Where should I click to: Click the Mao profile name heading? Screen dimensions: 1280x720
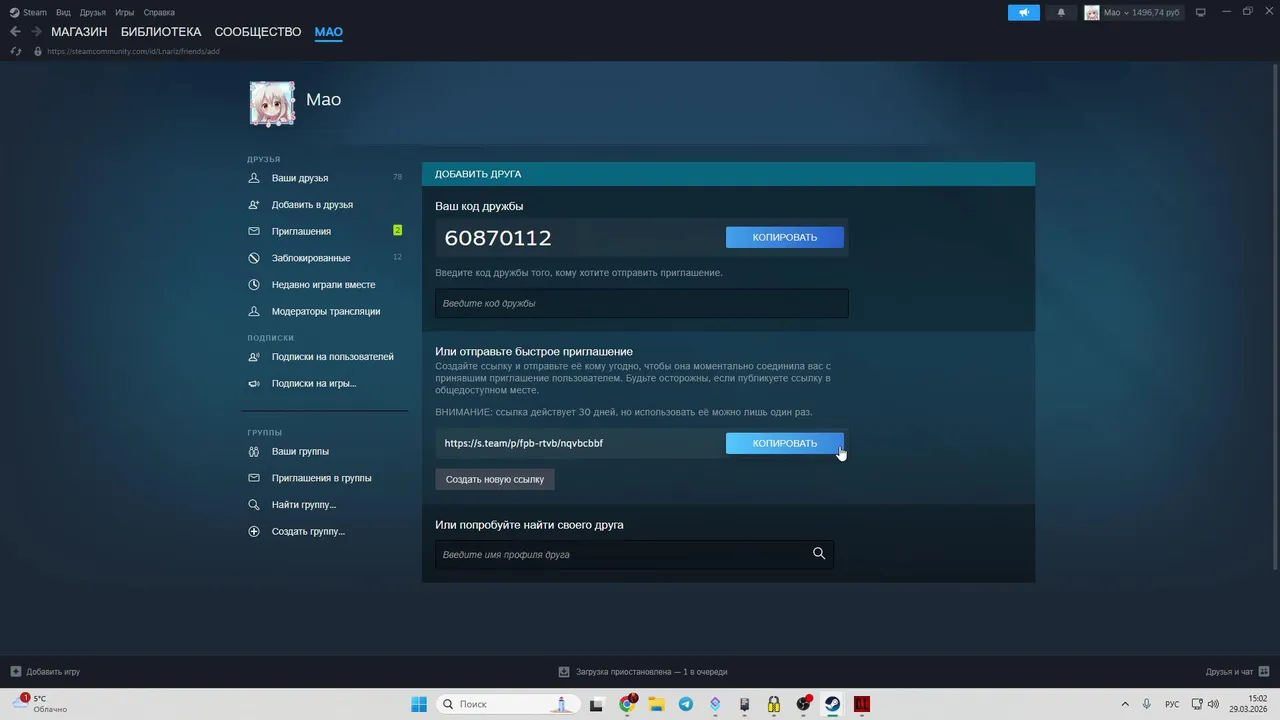tap(323, 100)
